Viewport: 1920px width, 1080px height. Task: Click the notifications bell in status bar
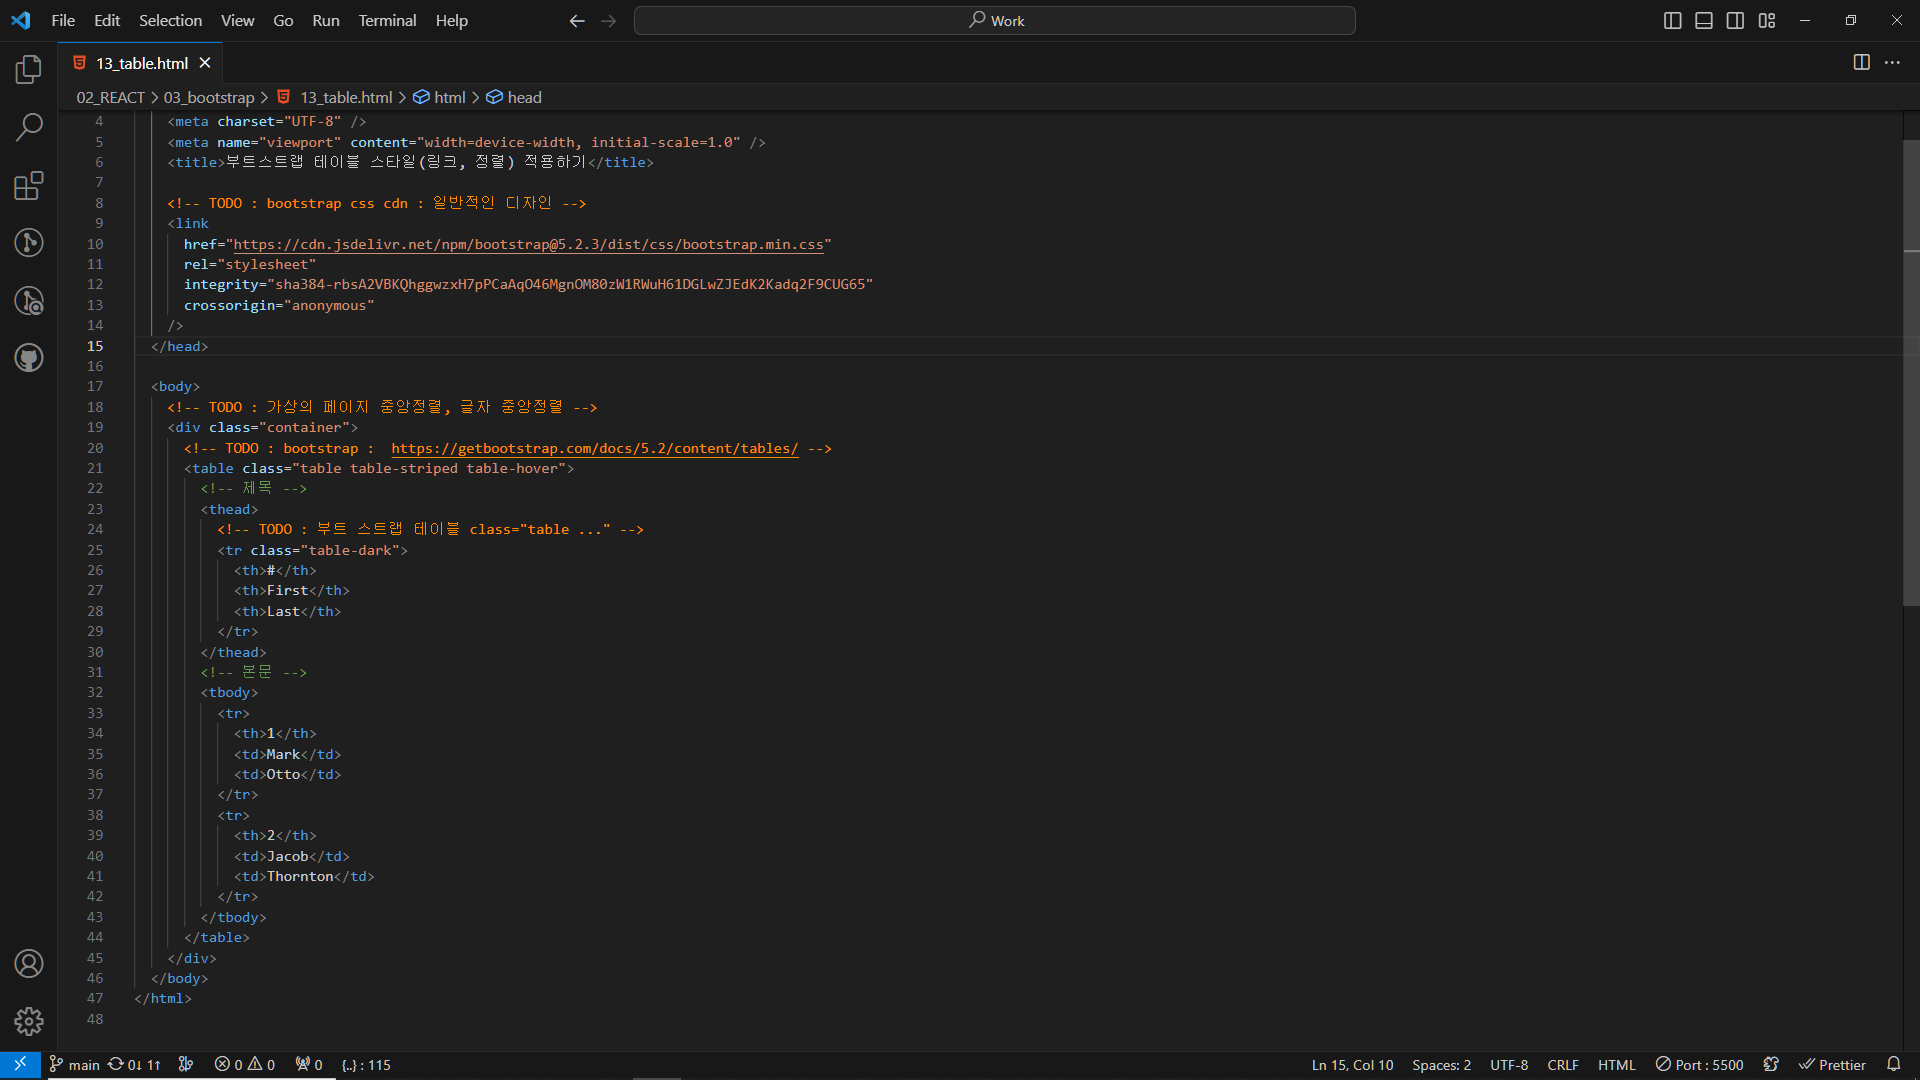pos(1893,1064)
